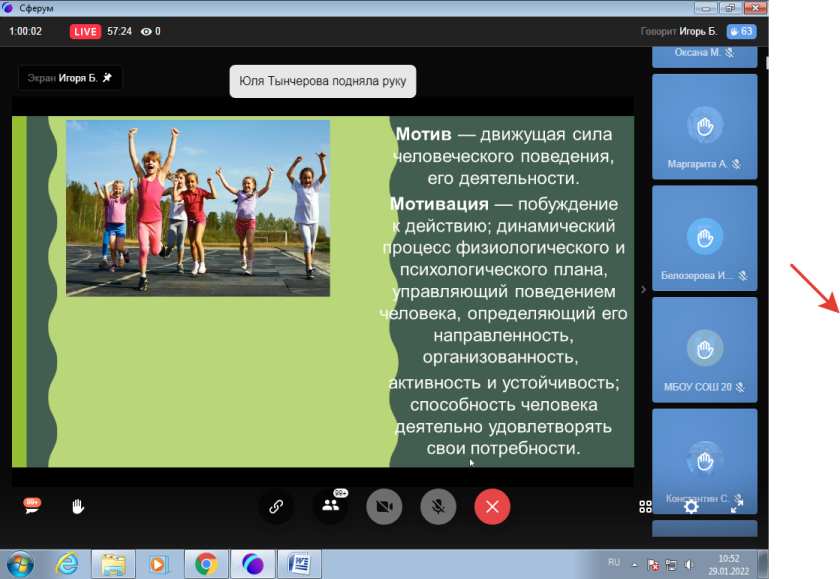Show hidden tray icons arrow
The image size is (840, 579).
click(634, 565)
